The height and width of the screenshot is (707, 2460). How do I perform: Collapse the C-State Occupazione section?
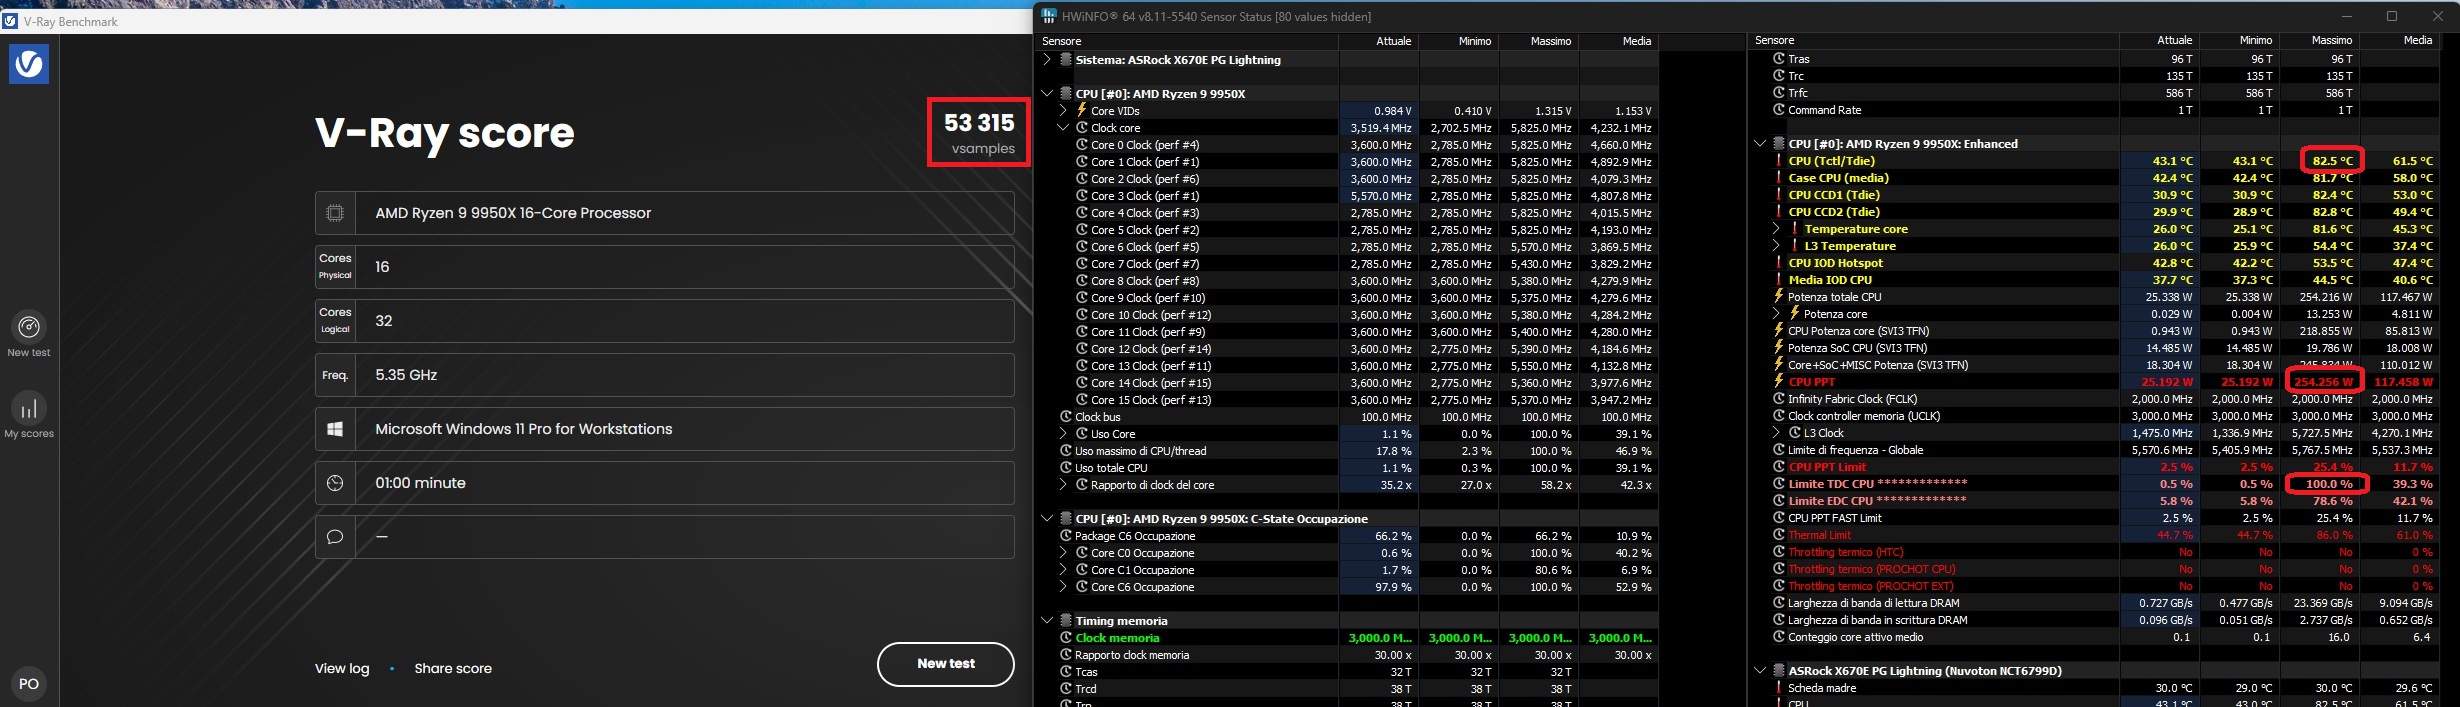coord(1047,519)
